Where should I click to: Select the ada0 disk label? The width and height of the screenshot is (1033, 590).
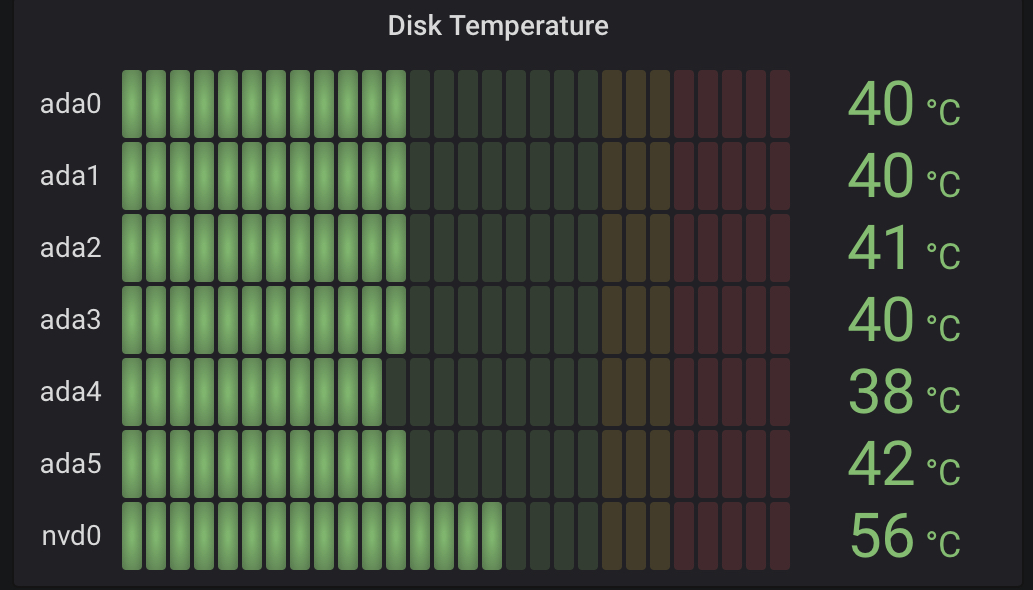click(x=70, y=104)
